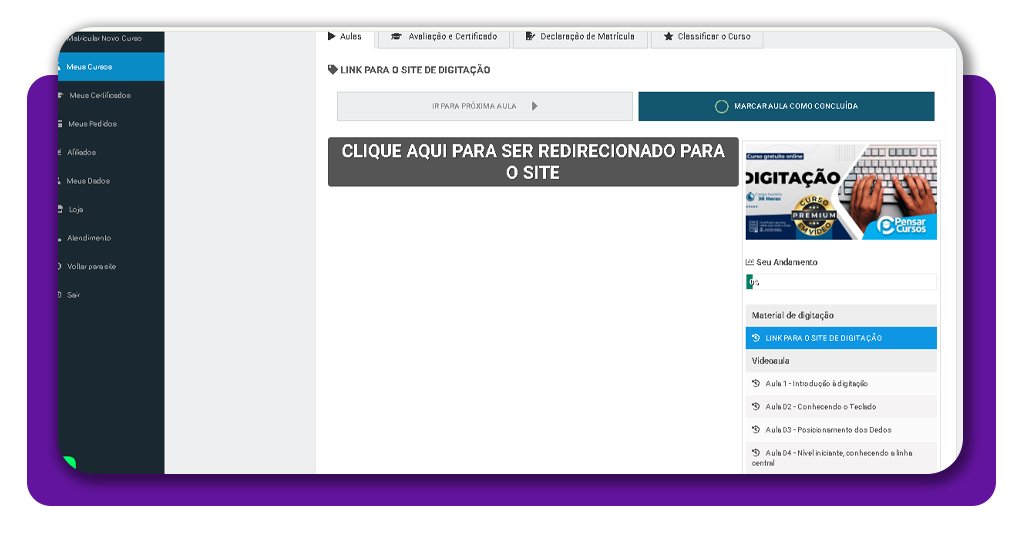The height and width of the screenshot is (536, 1024).
Task: Click Voltar para site in sidebar
Action: click(111, 266)
